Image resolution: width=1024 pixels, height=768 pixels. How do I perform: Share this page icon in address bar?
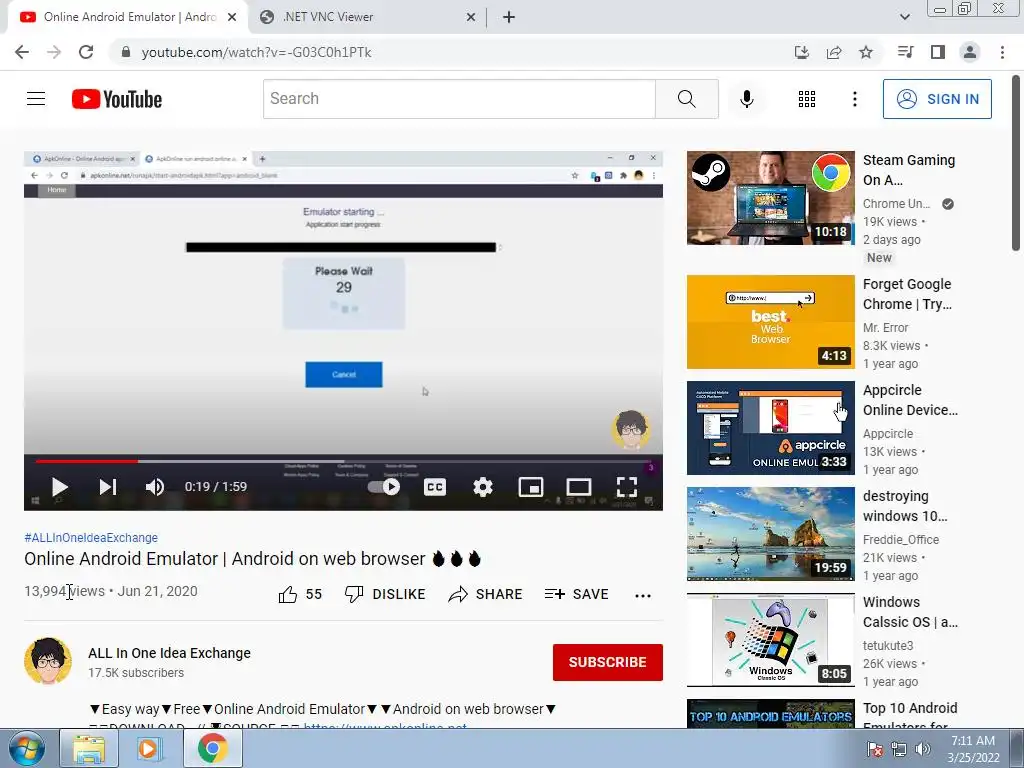834,52
